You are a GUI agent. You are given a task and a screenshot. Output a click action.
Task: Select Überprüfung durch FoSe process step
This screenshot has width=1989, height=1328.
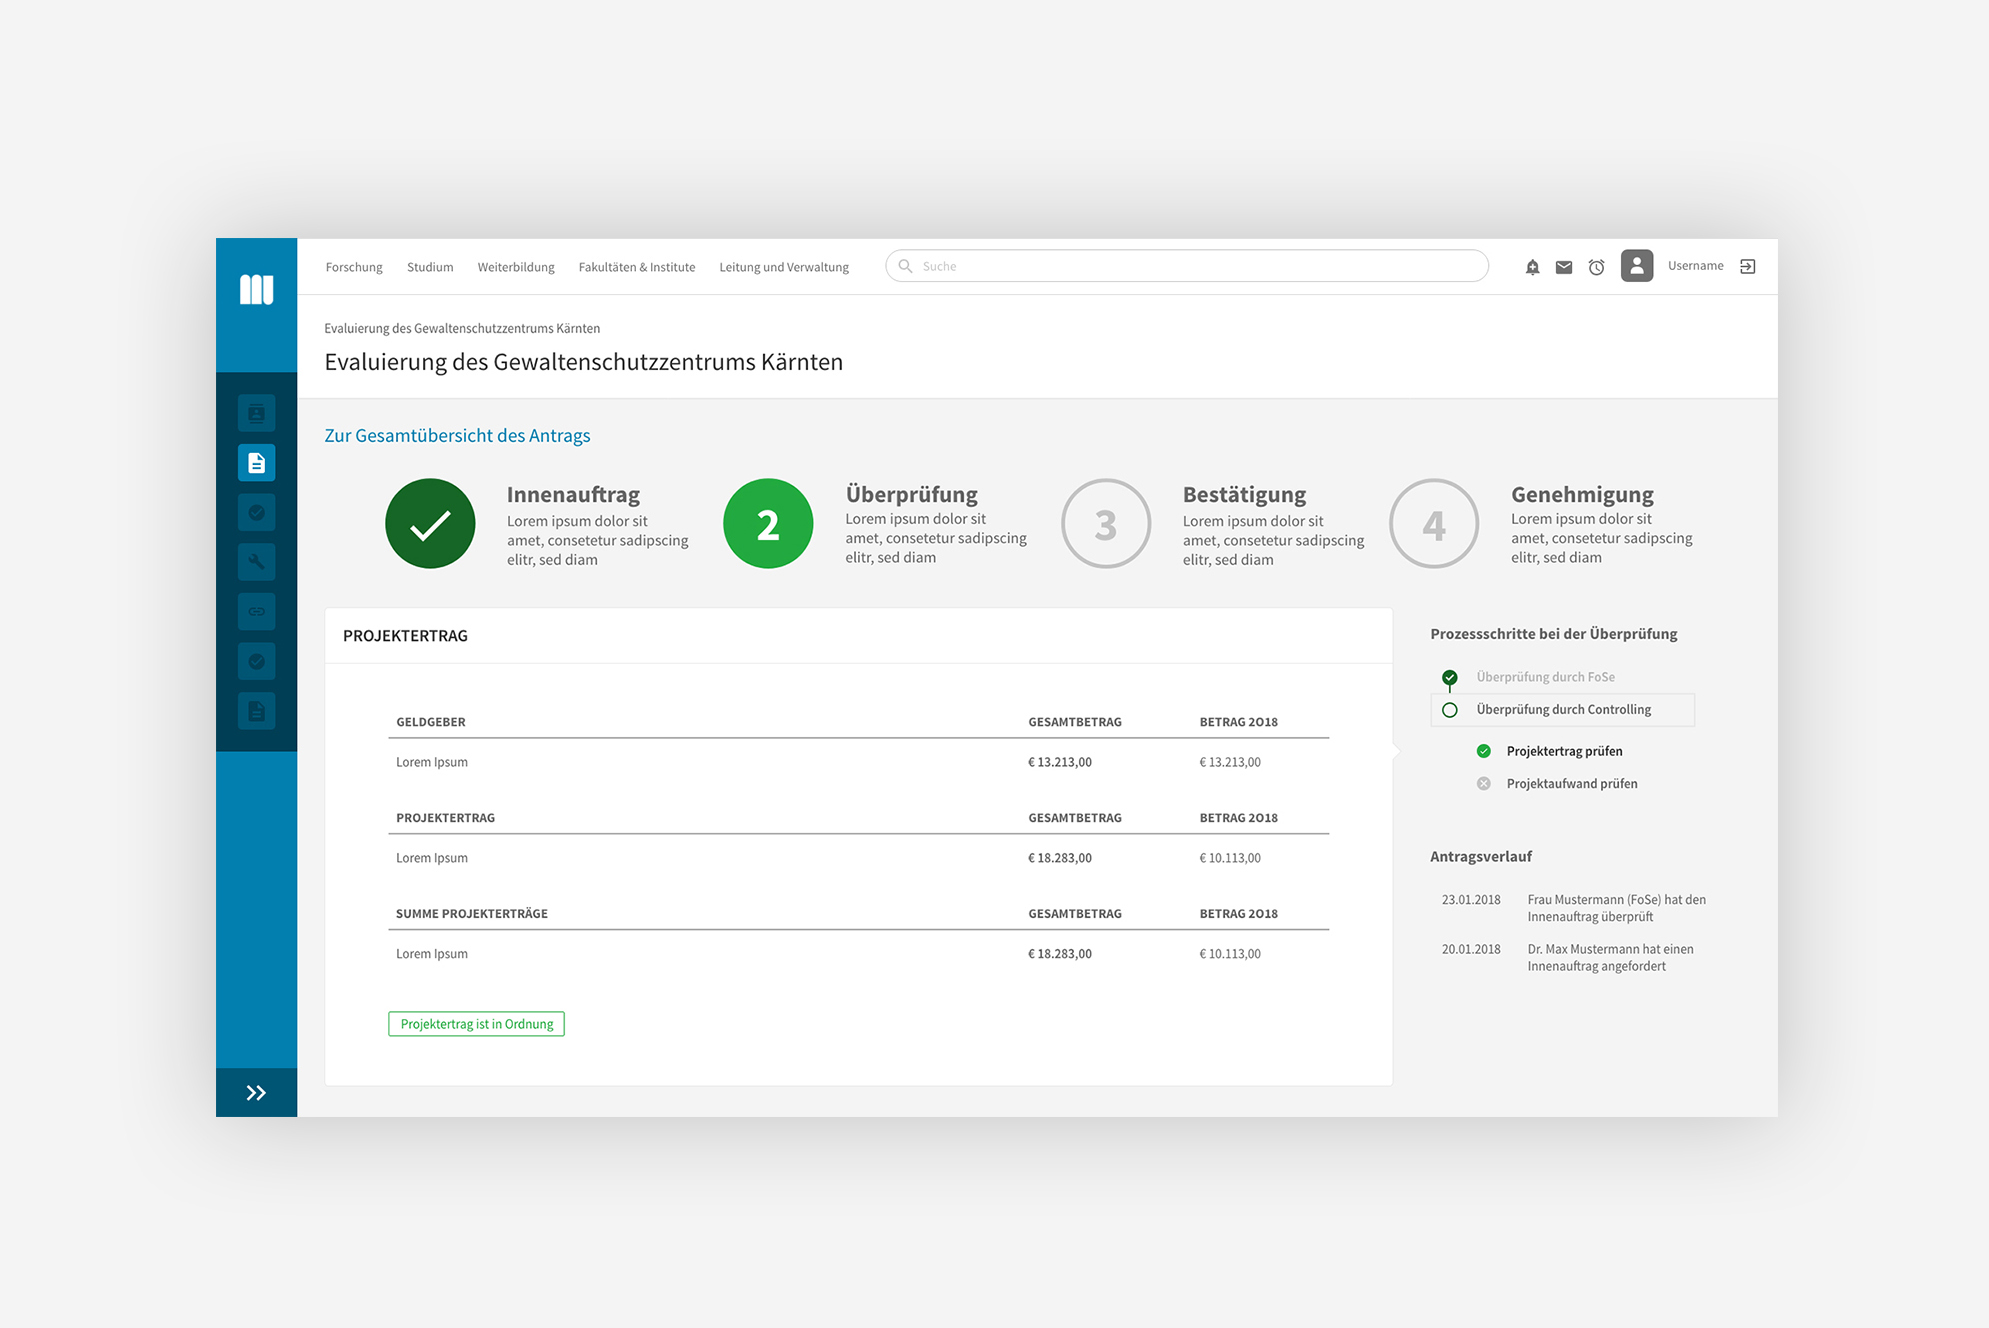pos(1545,677)
